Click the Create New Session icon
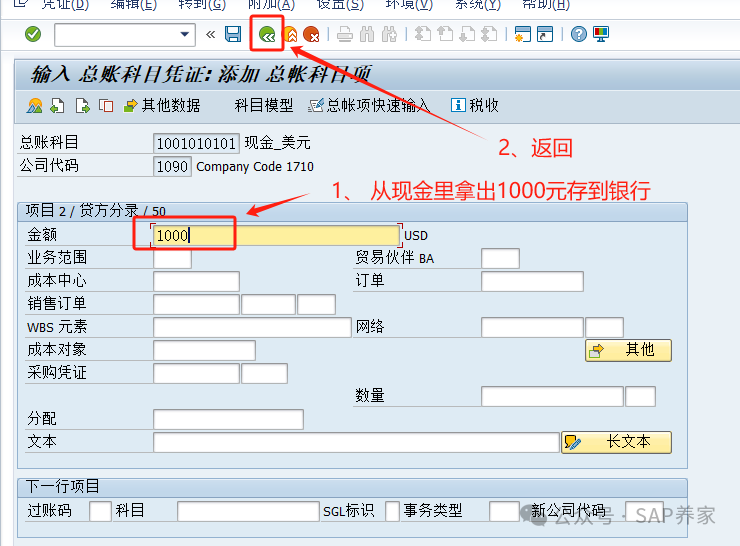 tap(522, 34)
